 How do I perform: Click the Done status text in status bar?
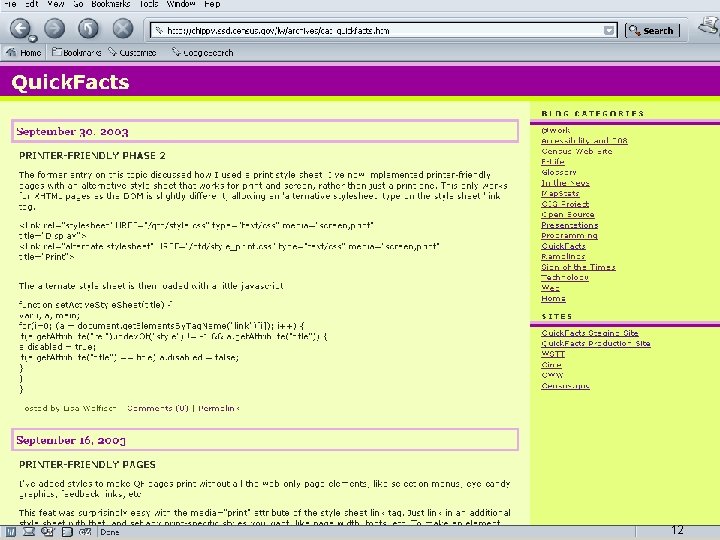pos(110,532)
